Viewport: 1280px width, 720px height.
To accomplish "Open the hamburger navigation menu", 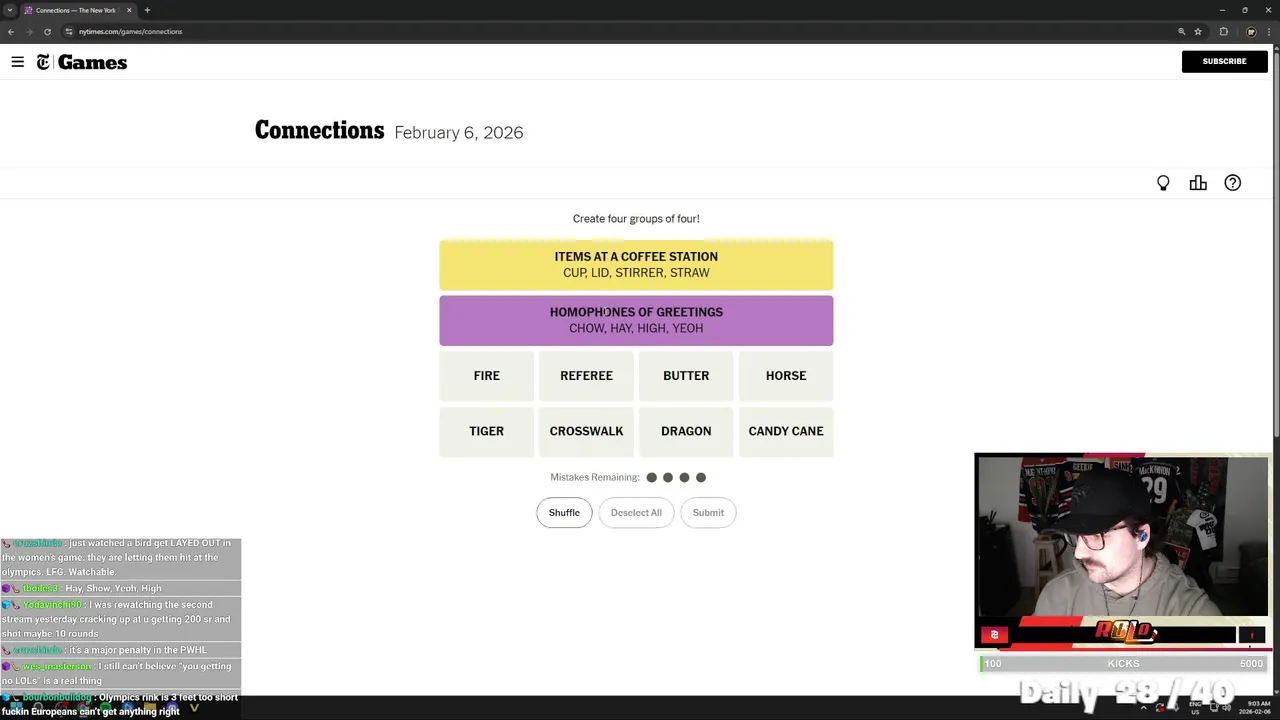I will 17,62.
